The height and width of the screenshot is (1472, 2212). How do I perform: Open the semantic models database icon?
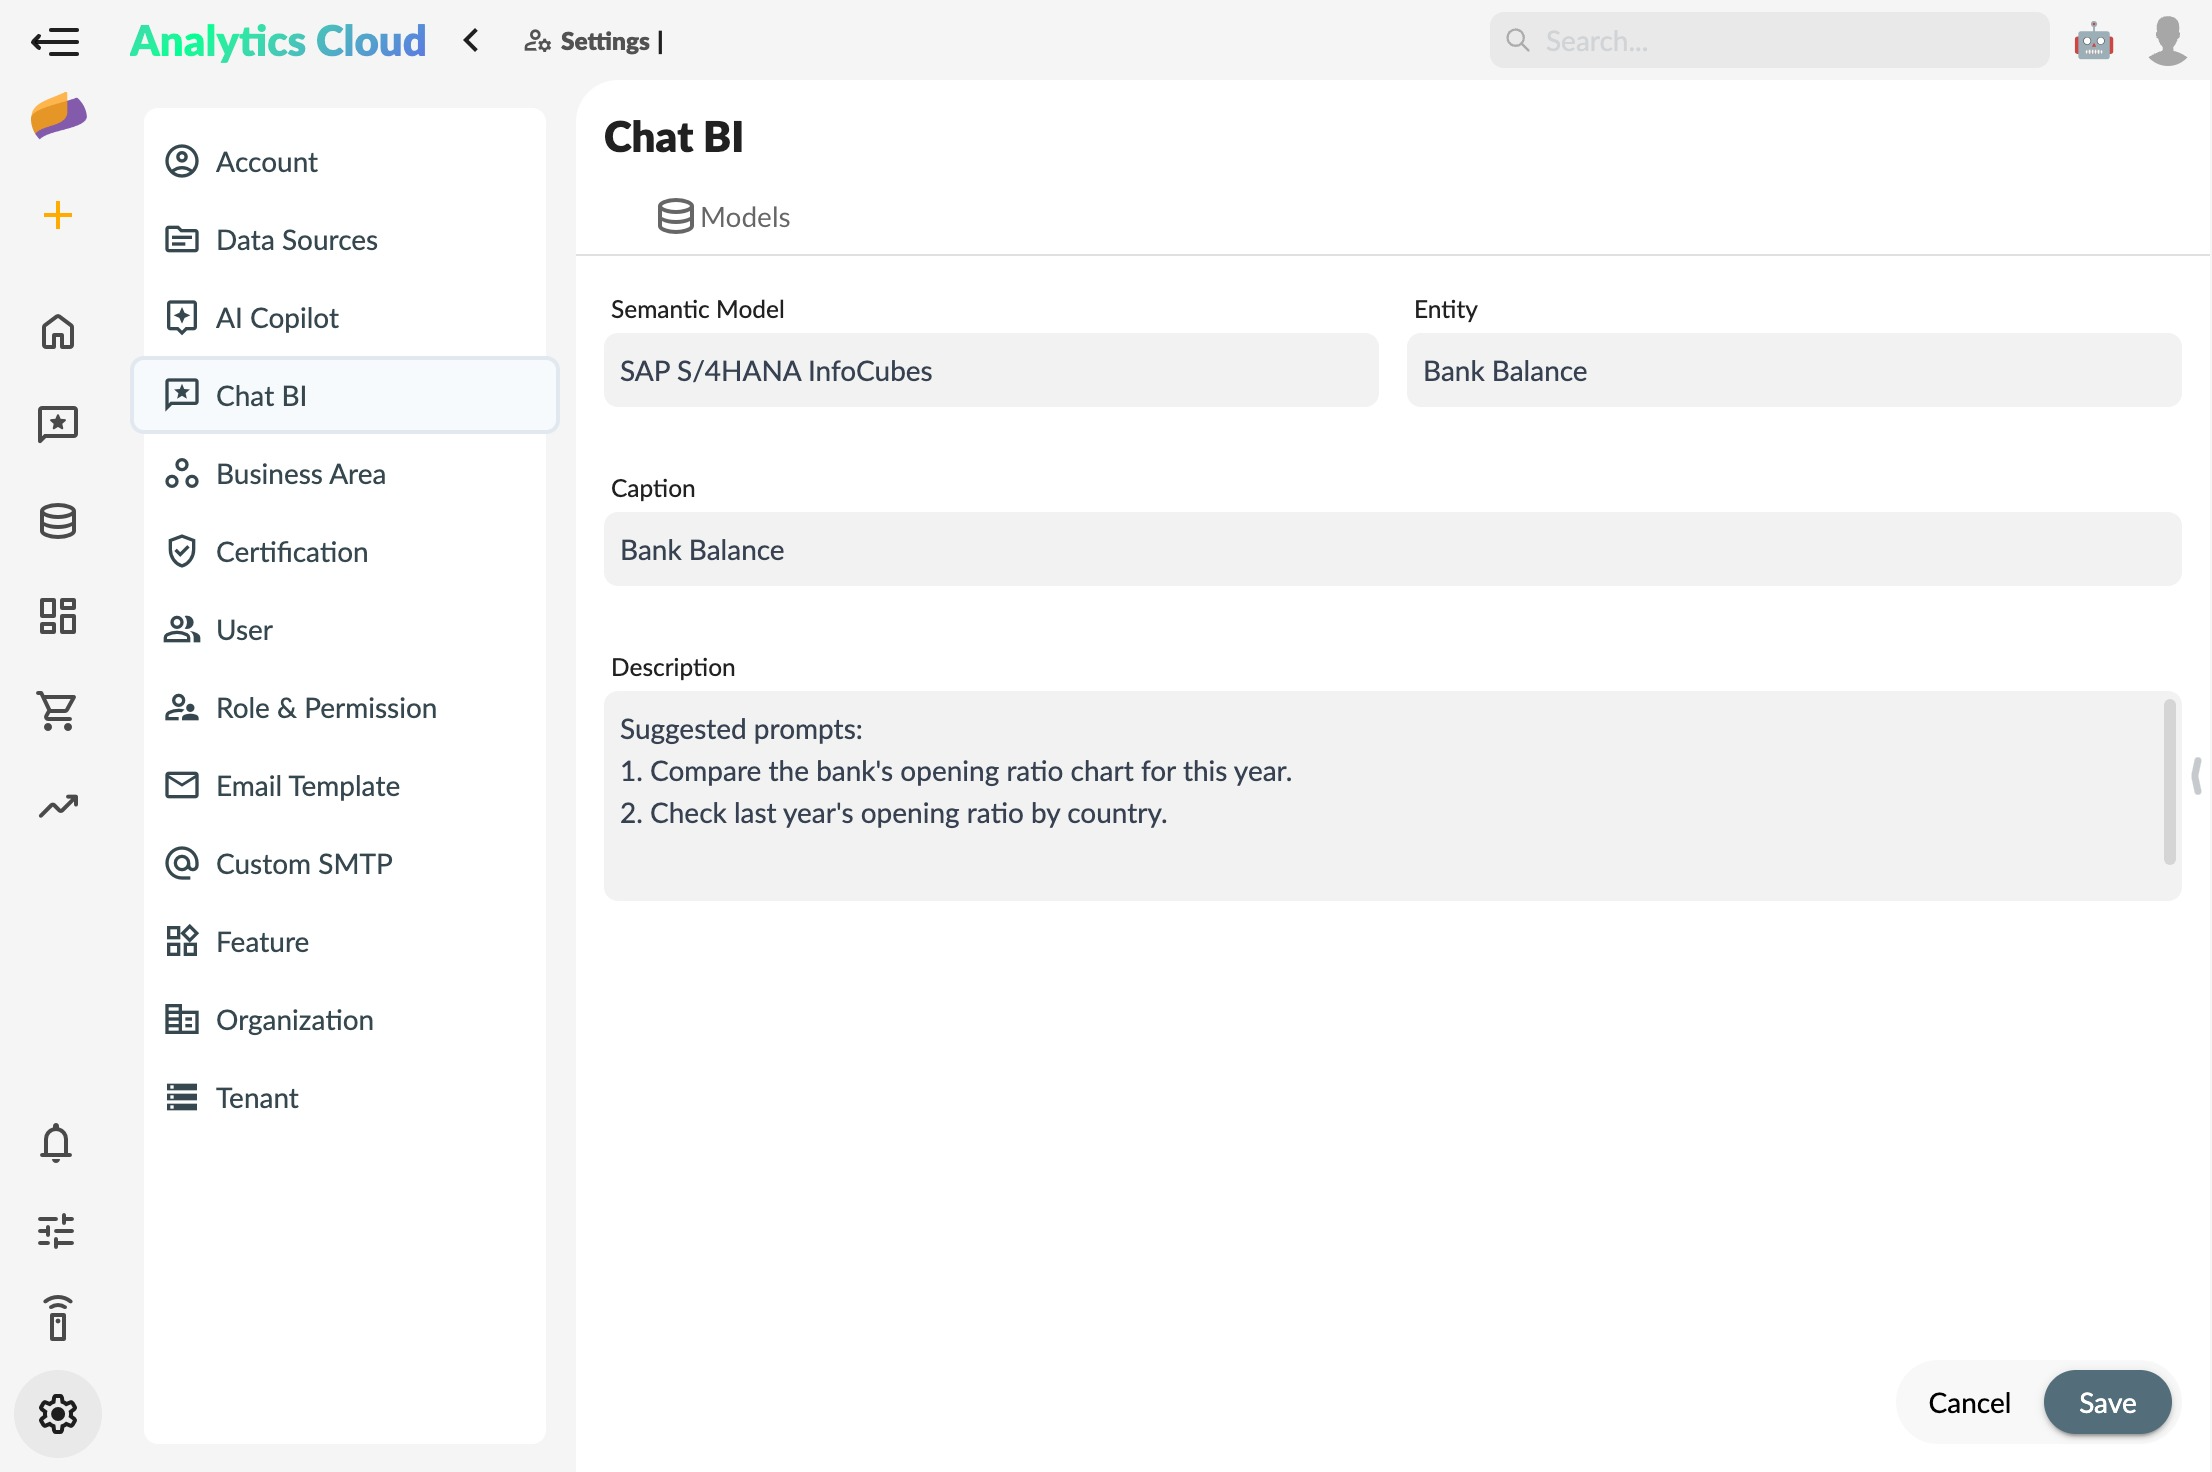[58, 521]
